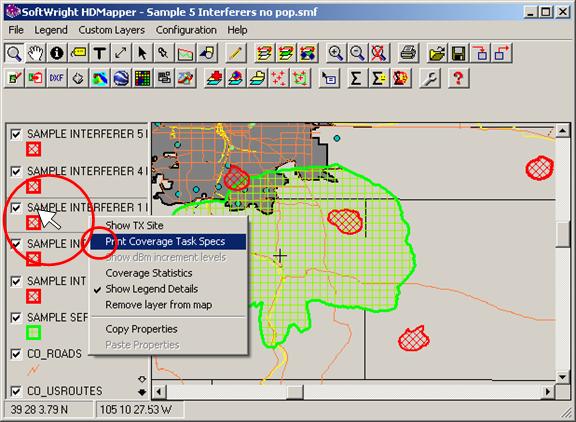Click the Sigma with face icon
The height and width of the screenshot is (422, 576).
[x=378, y=78]
